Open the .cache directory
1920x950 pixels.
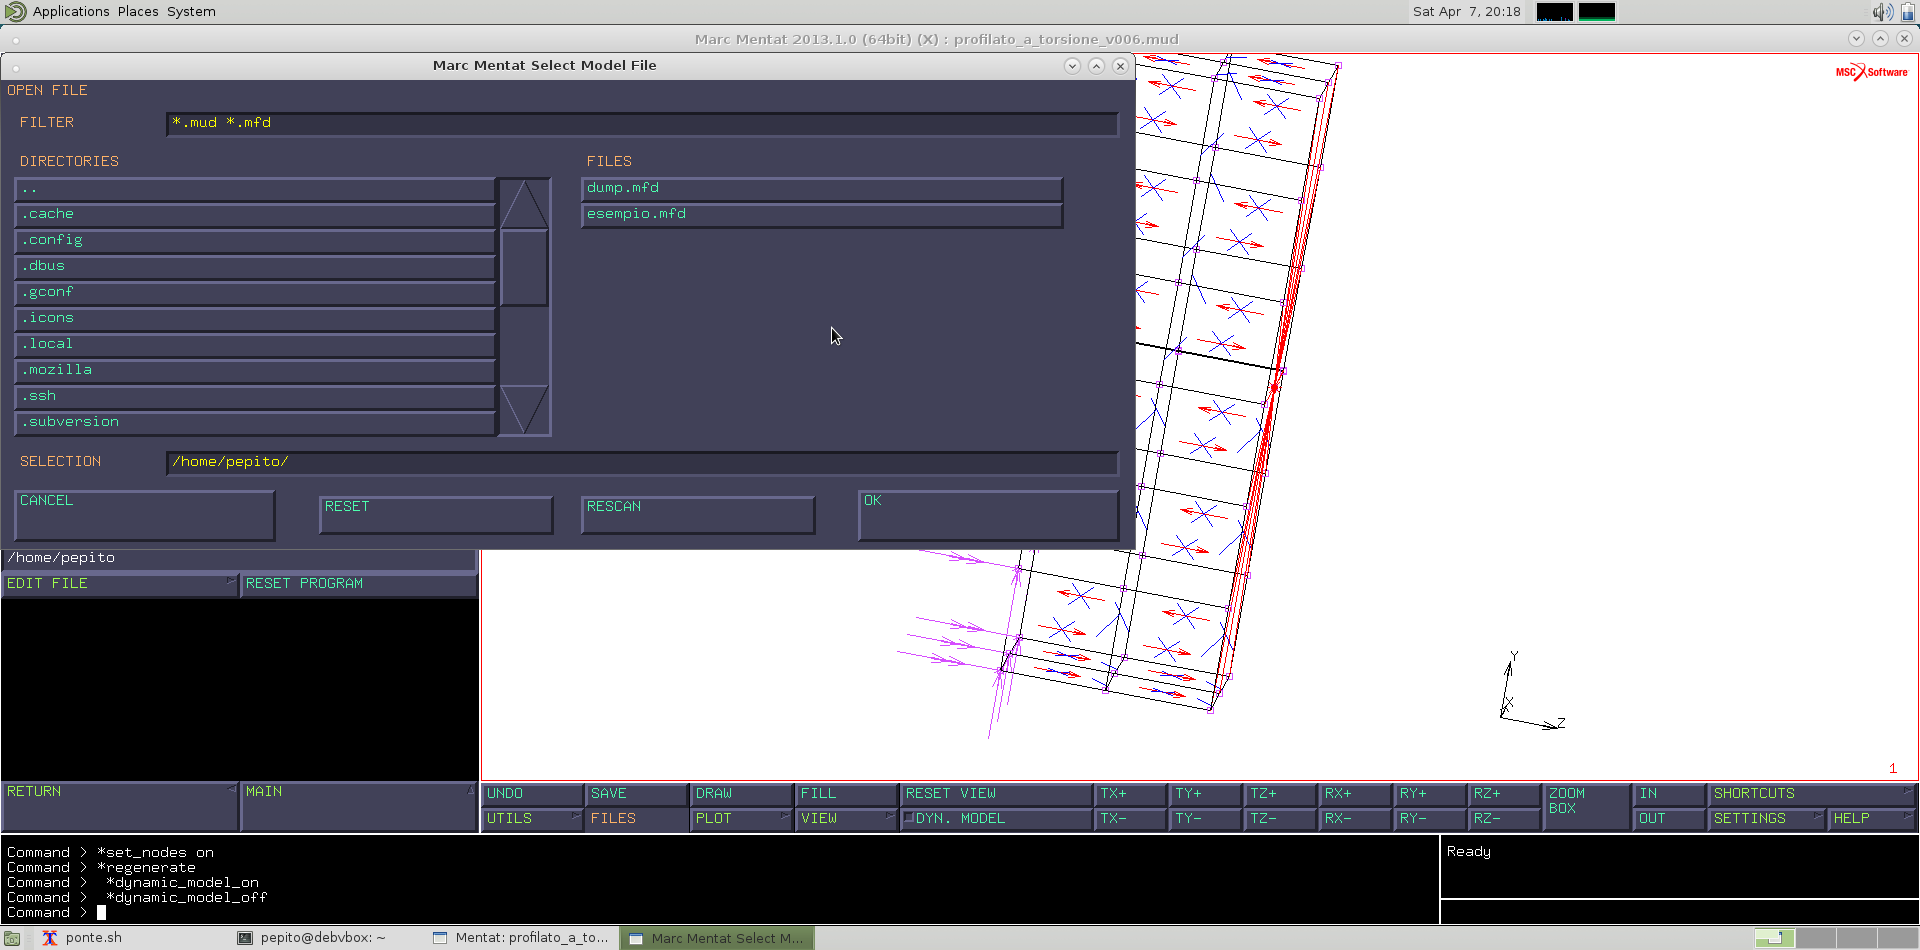pyautogui.click(x=255, y=215)
